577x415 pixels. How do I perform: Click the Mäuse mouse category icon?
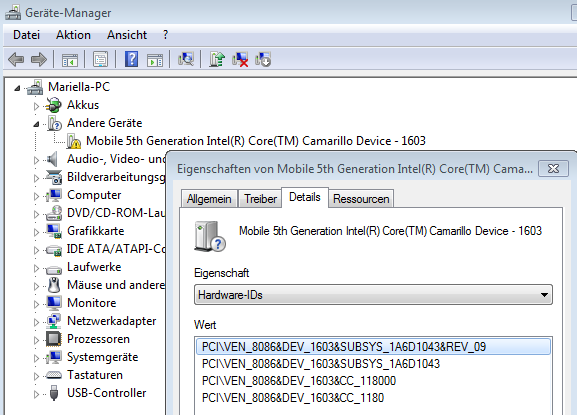click(x=54, y=285)
